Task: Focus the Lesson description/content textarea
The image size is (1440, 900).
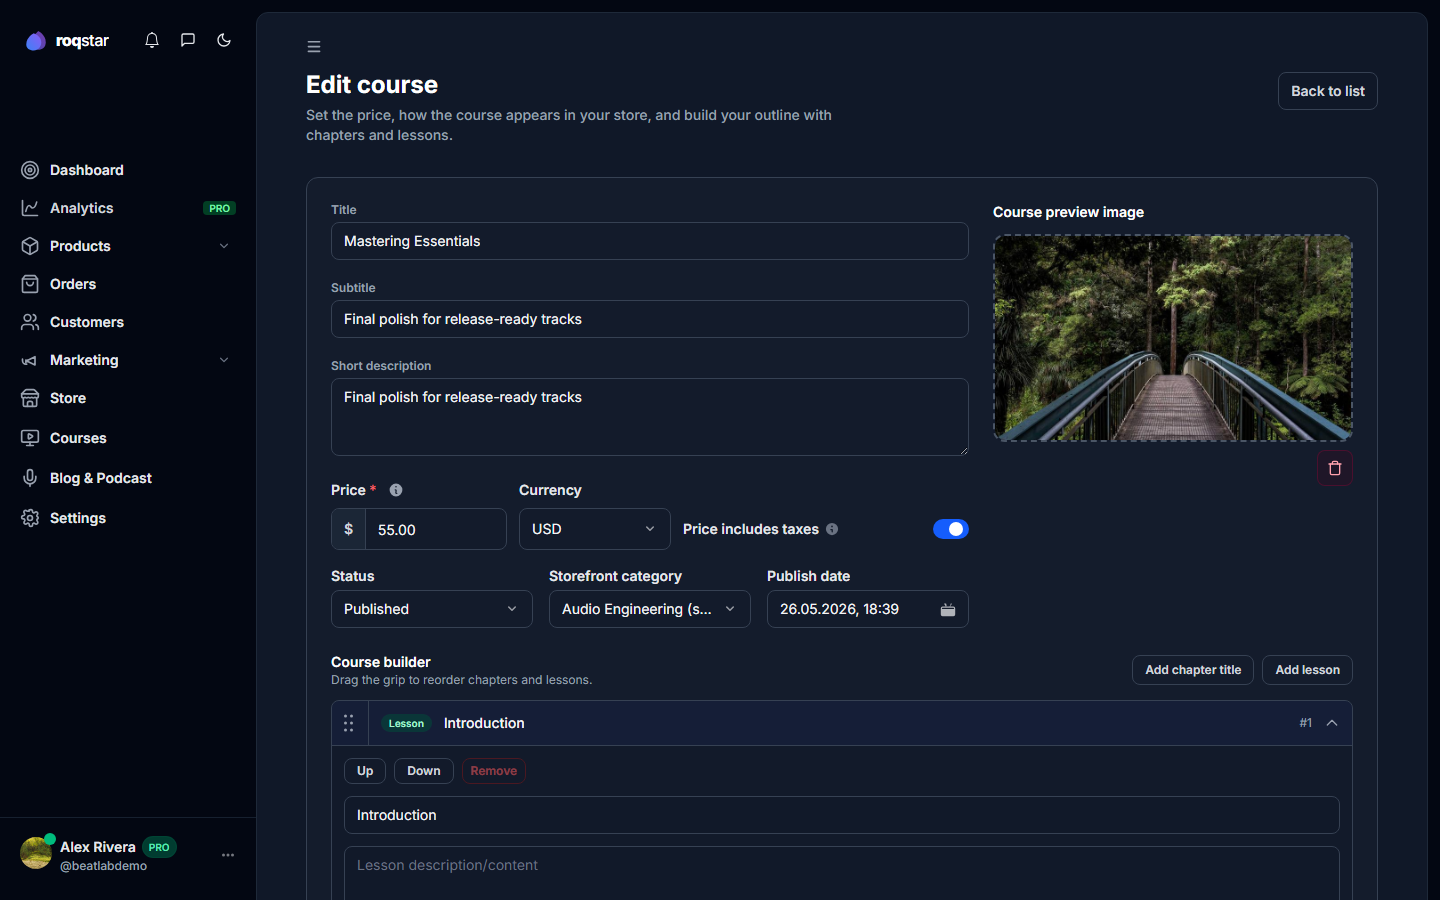Action: click(x=842, y=874)
